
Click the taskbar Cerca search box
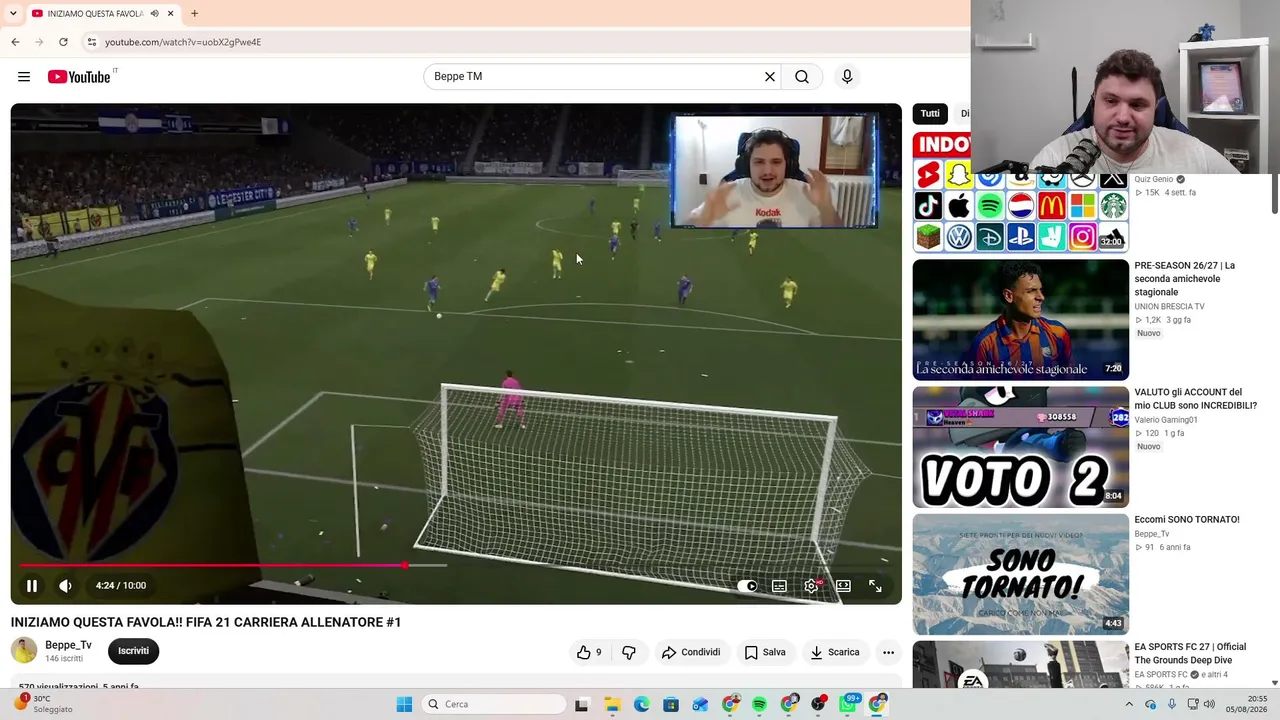pos(493,704)
